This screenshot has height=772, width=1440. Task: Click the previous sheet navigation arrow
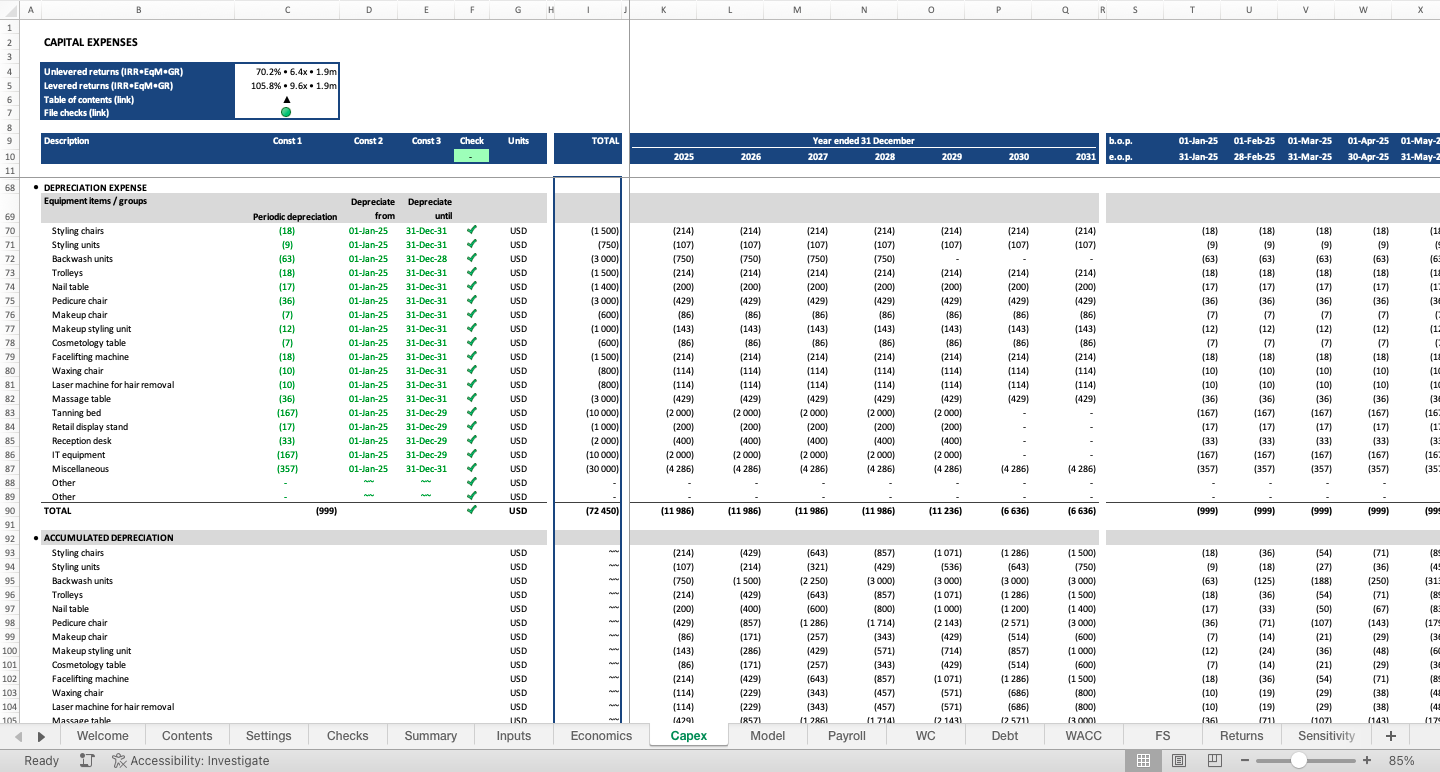click(x=19, y=736)
